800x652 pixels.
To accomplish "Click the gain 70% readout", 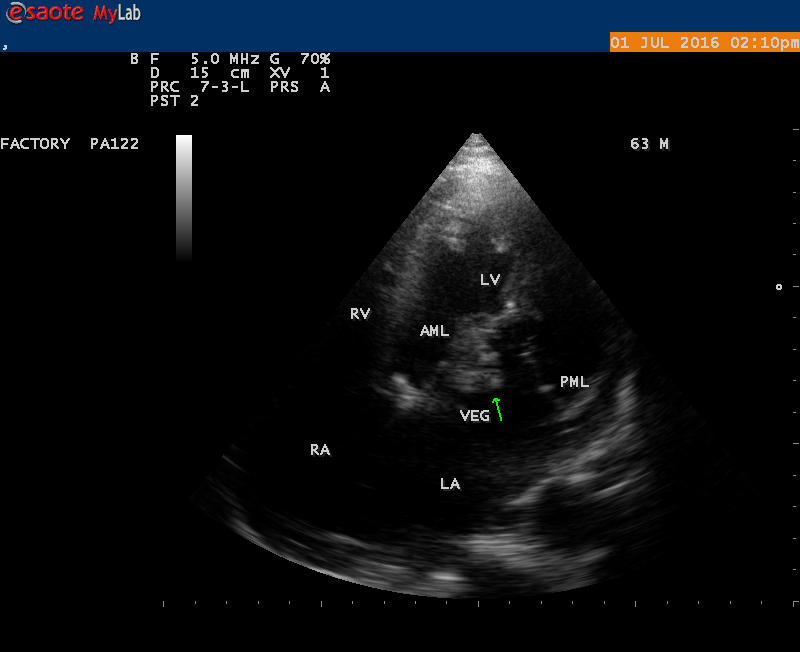I will (x=298, y=59).
